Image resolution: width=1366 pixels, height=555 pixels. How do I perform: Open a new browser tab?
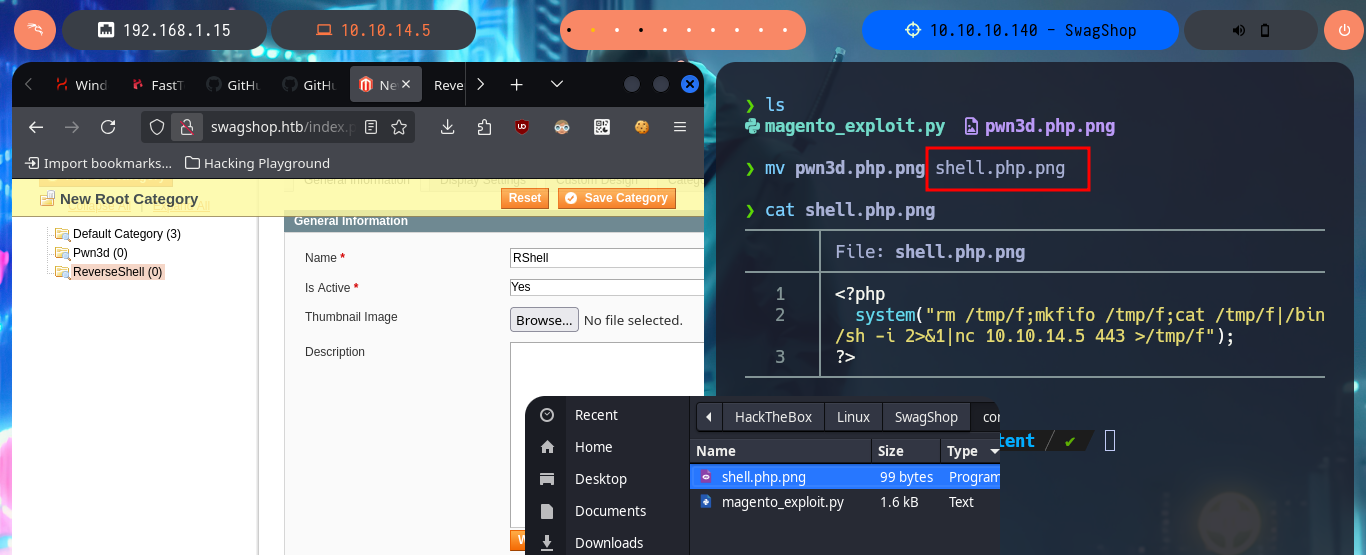[x=516, y=85]
